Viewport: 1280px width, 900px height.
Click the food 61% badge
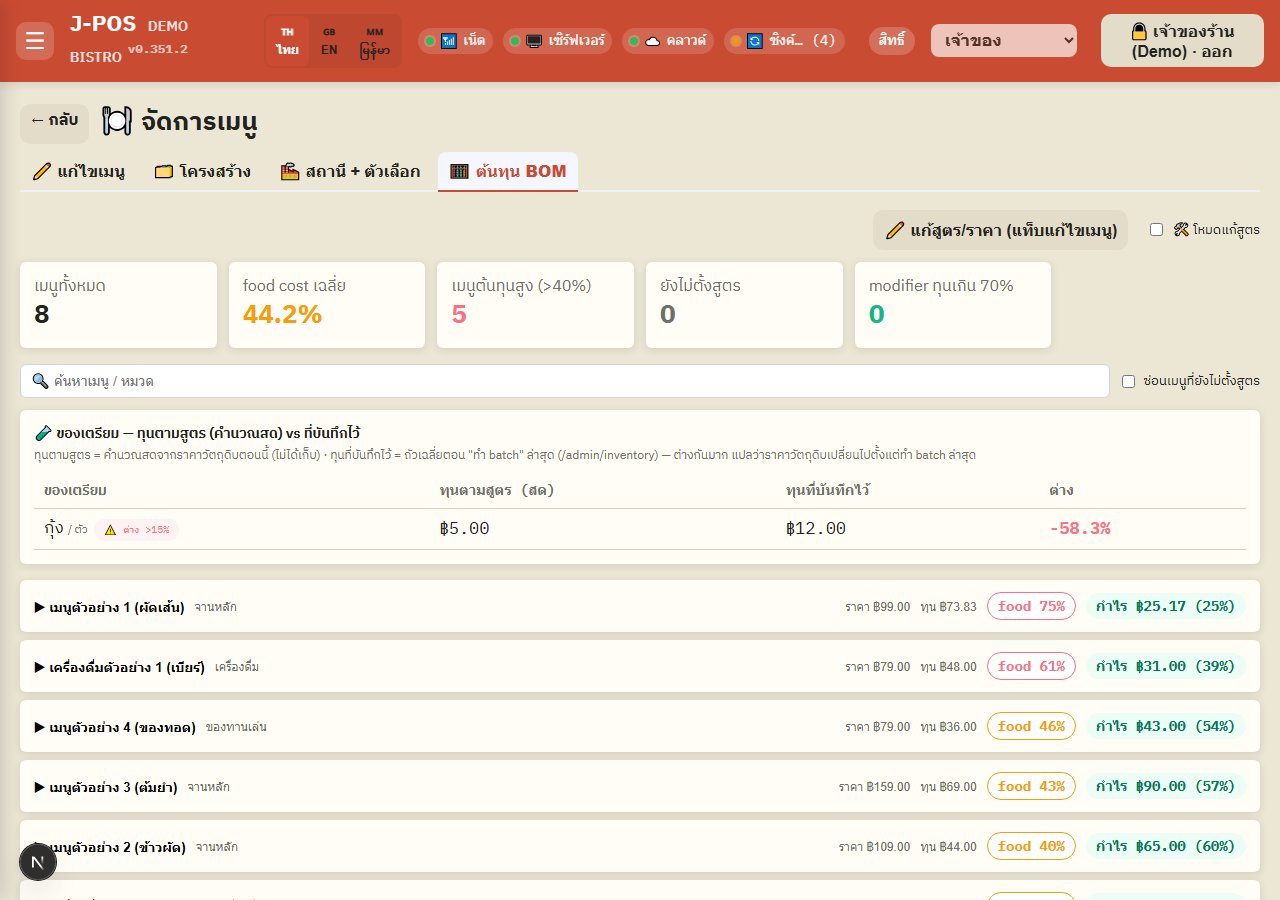[1031, 666]
